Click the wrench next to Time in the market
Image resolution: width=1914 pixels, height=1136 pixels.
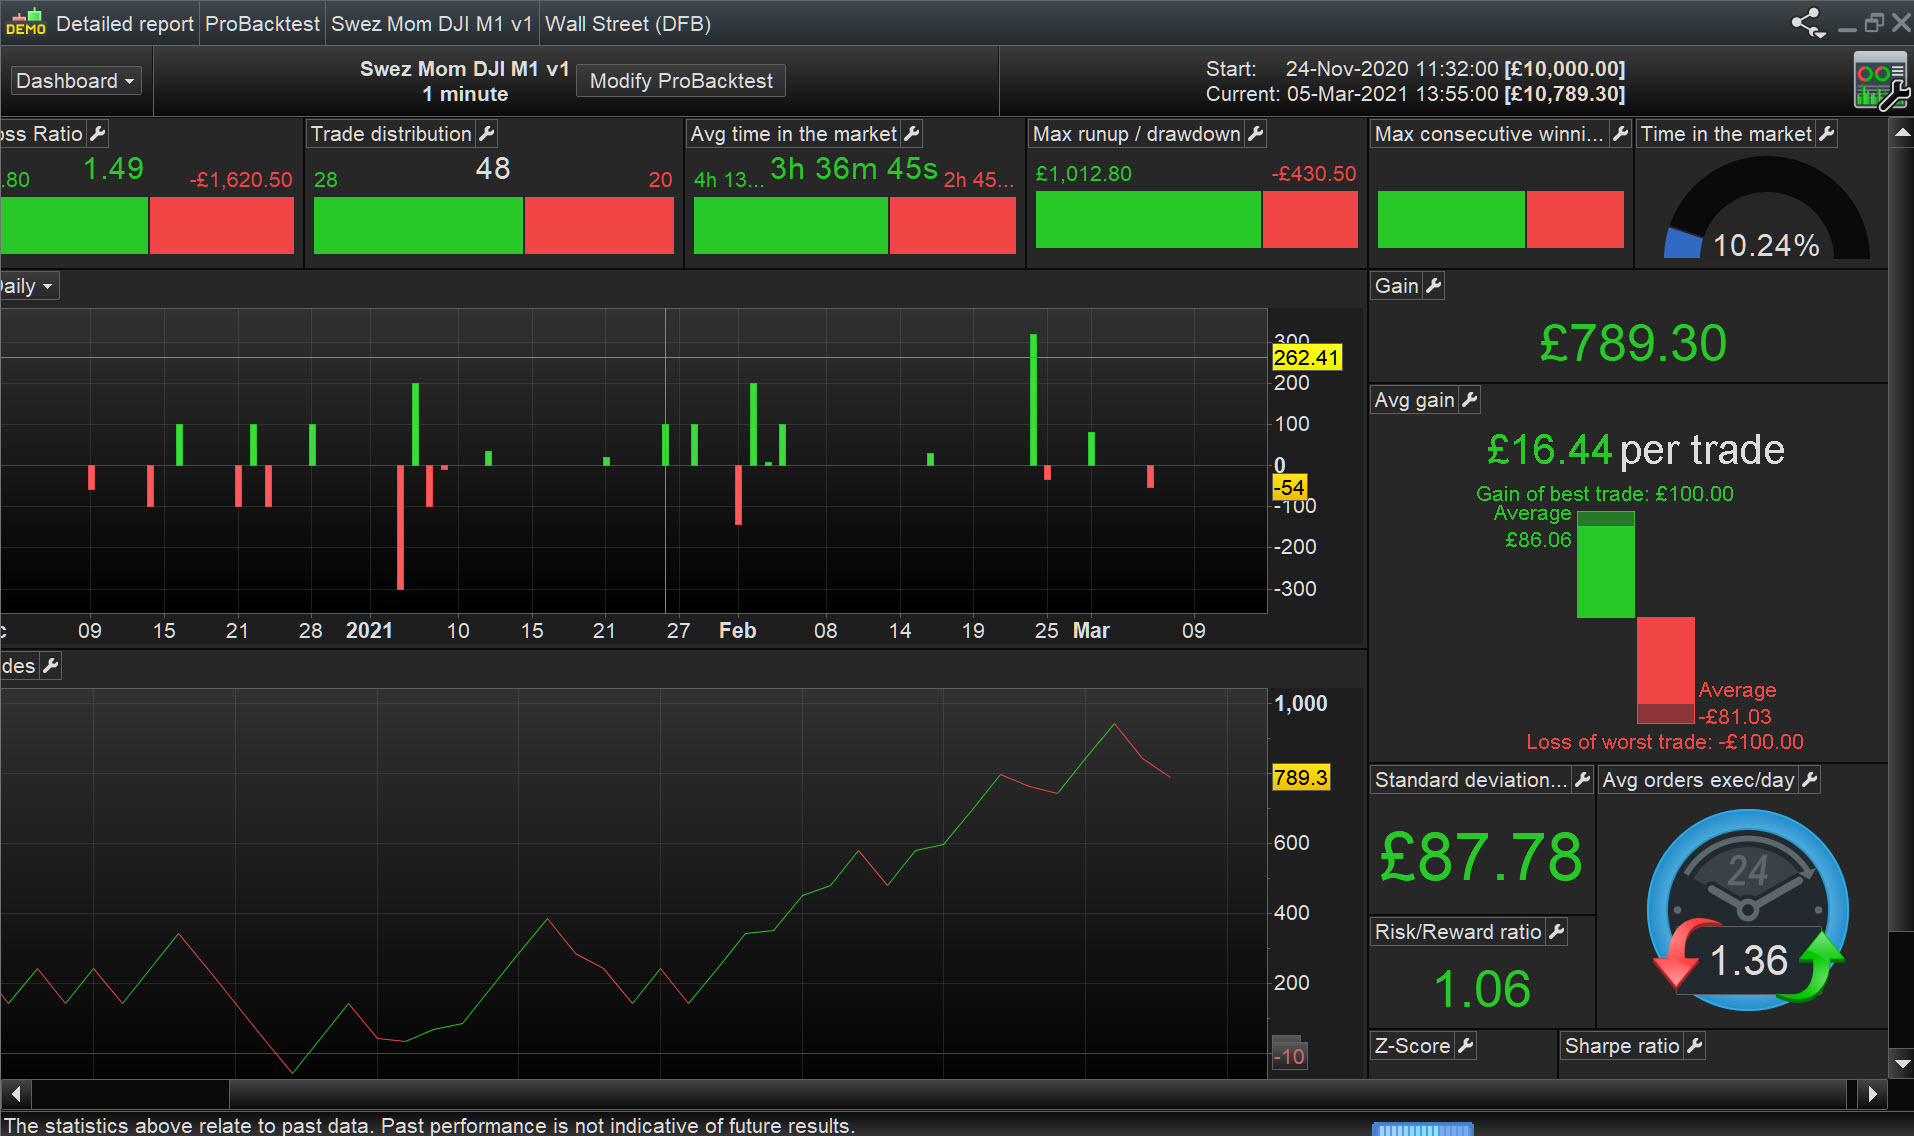(1827, 133)
